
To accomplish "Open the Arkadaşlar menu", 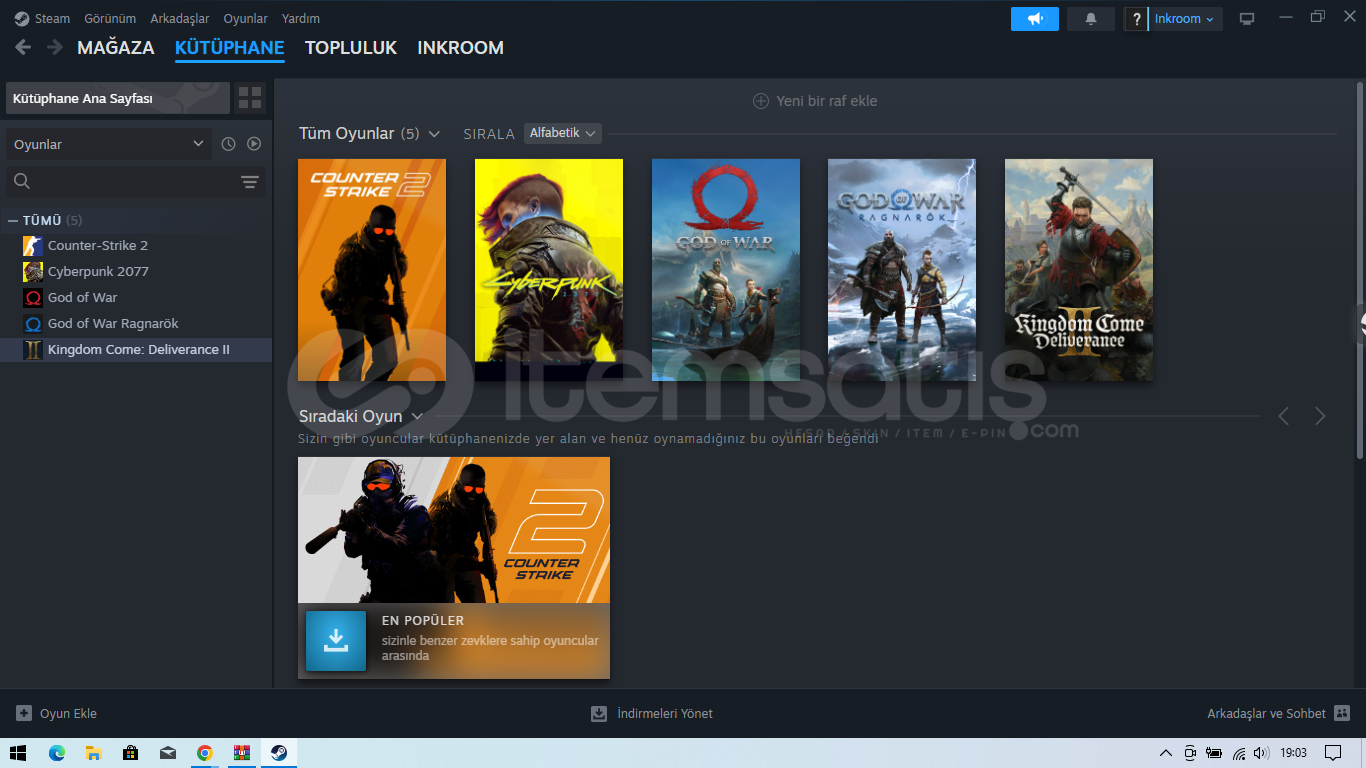I will (180, 18).
